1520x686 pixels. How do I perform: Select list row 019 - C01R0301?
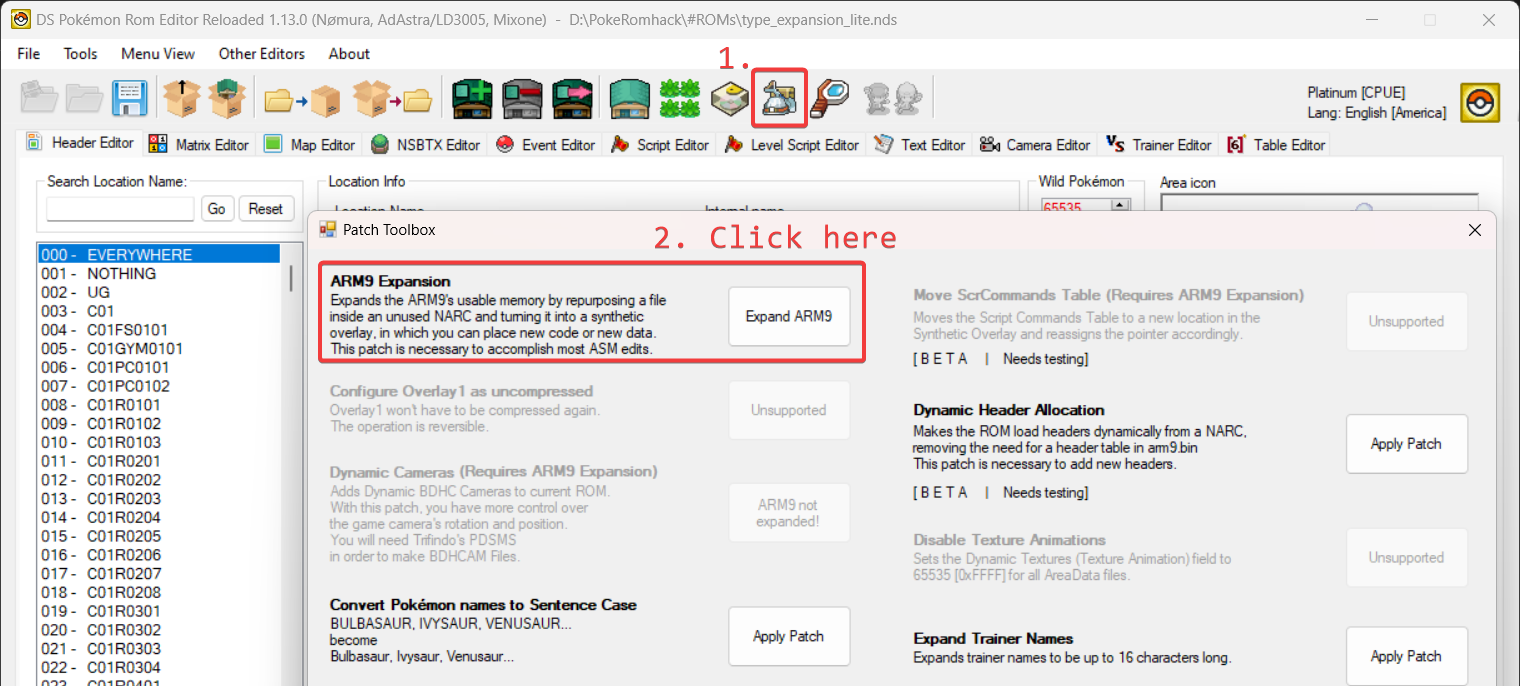click(159, 611)
